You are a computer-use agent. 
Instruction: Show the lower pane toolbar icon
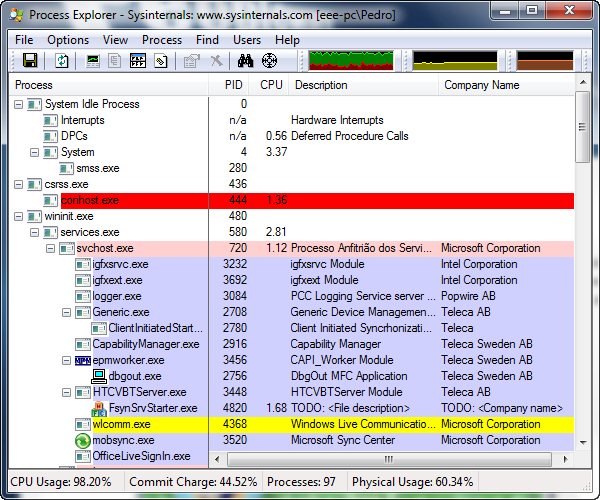click(x=138, y=60)
